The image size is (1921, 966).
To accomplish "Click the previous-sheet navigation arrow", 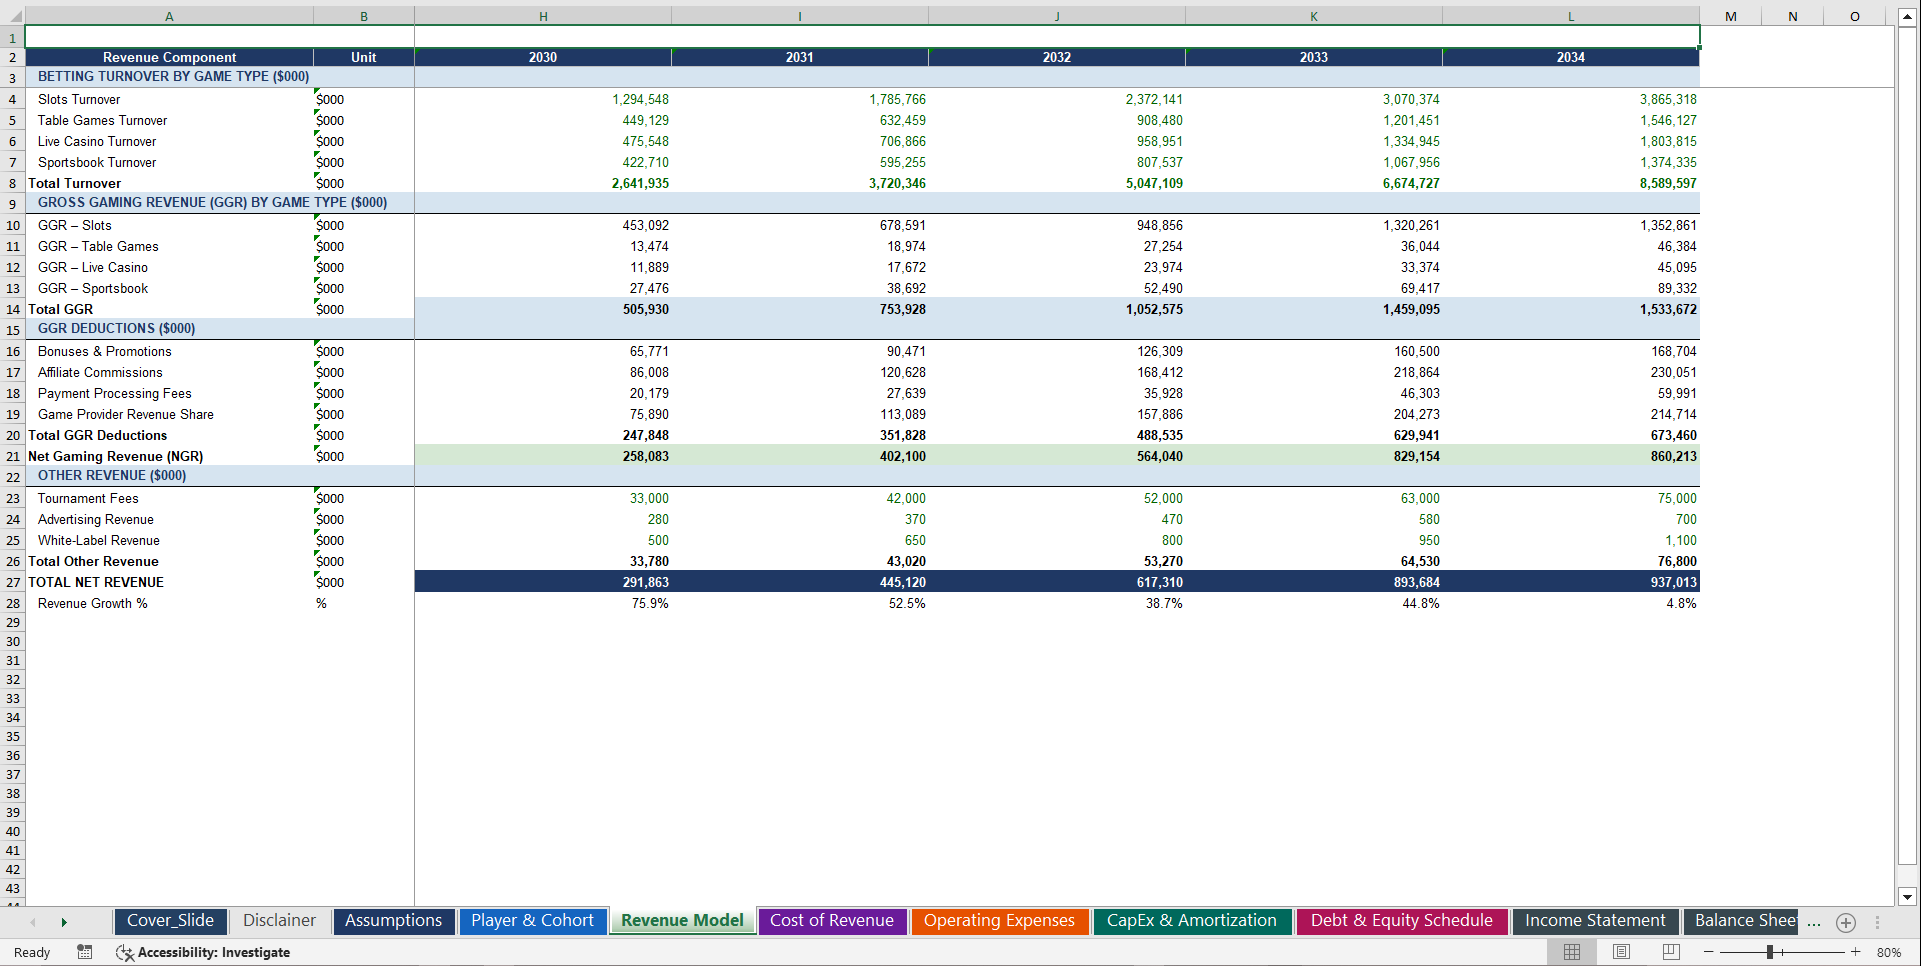I will (x=34, y=922).
